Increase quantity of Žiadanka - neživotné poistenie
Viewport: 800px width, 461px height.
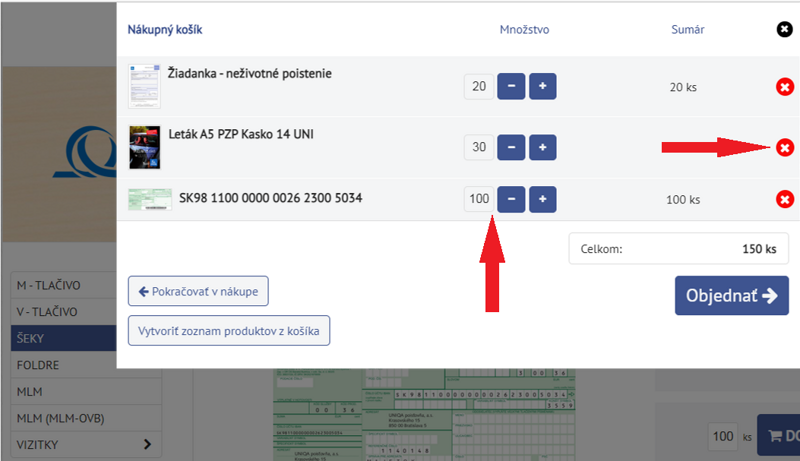[x=542, y=86]
